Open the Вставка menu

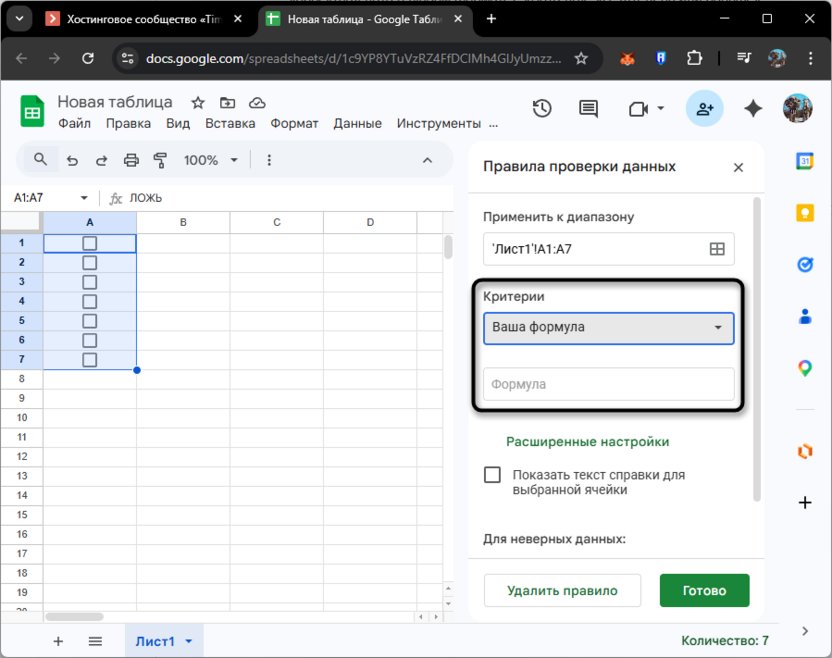[230, 123]
